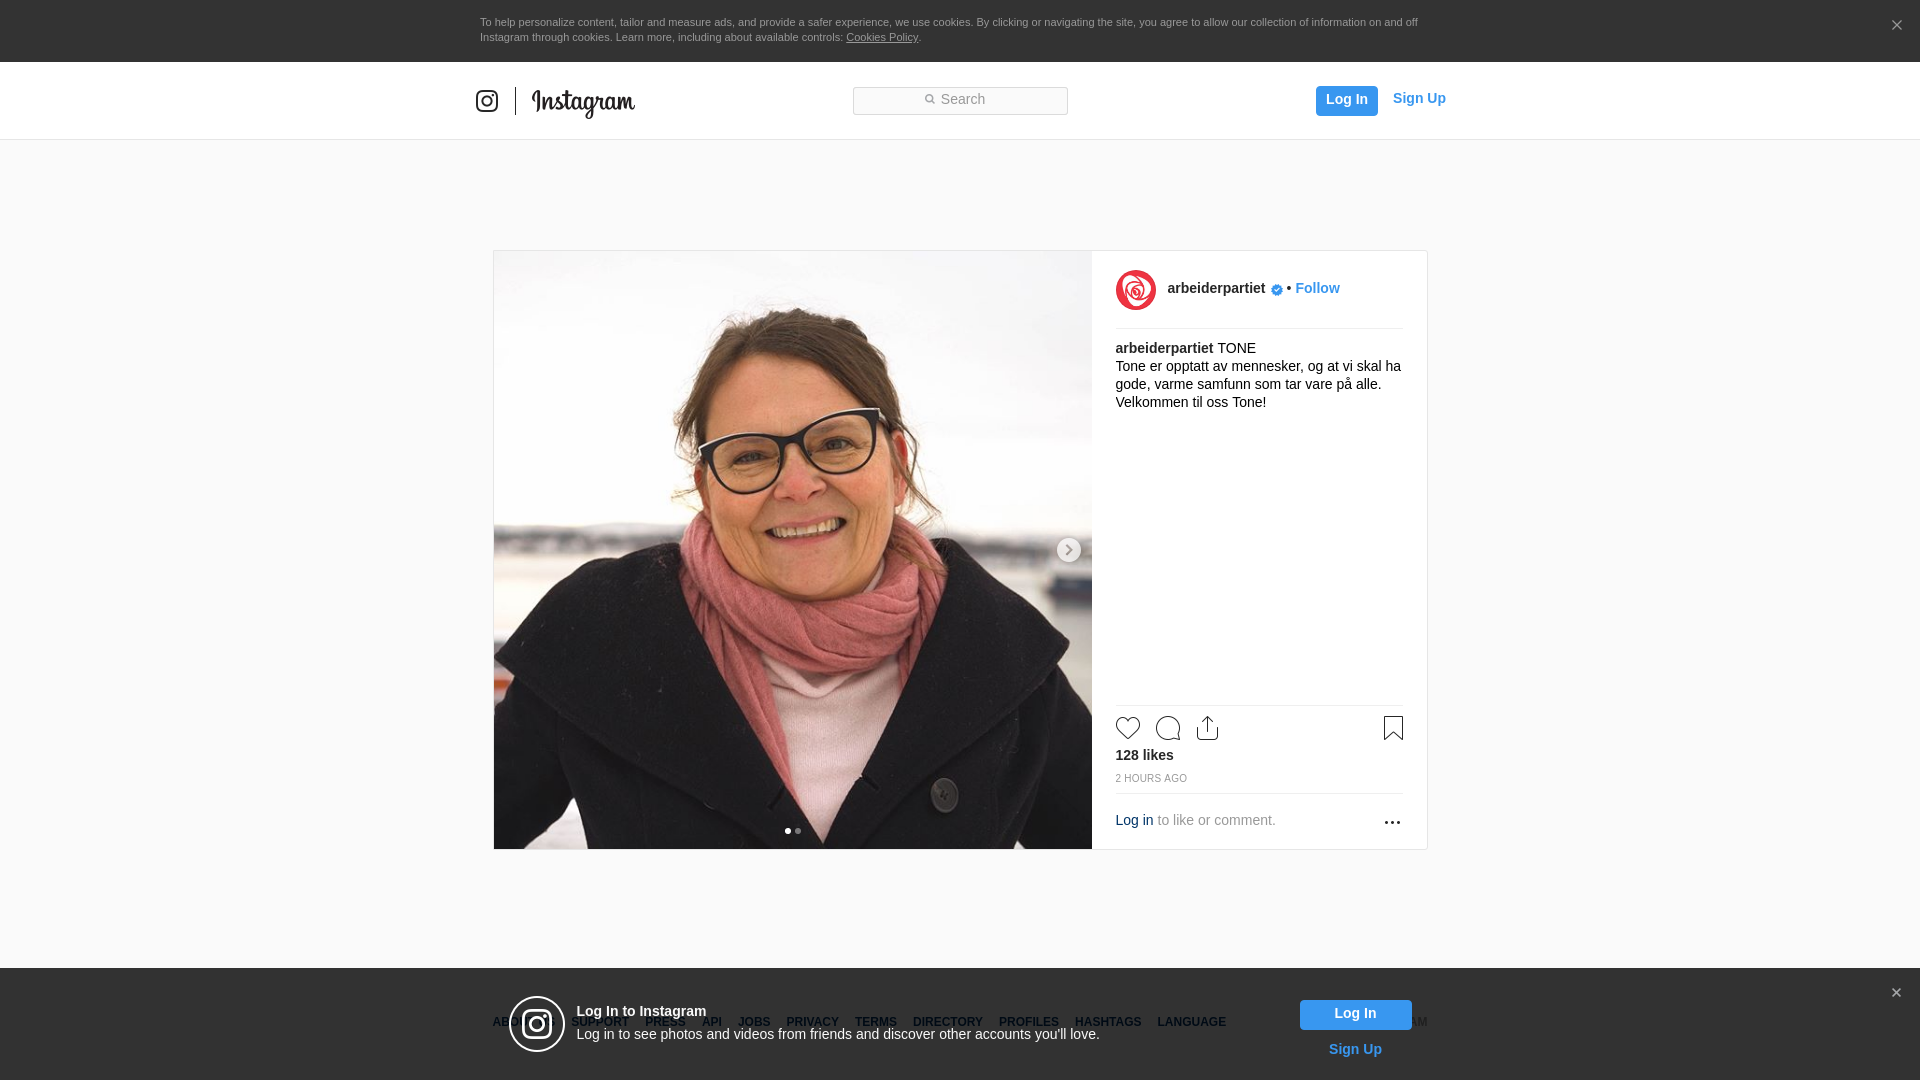Open the PROFILES footer link

(x=1028, y=1022)
